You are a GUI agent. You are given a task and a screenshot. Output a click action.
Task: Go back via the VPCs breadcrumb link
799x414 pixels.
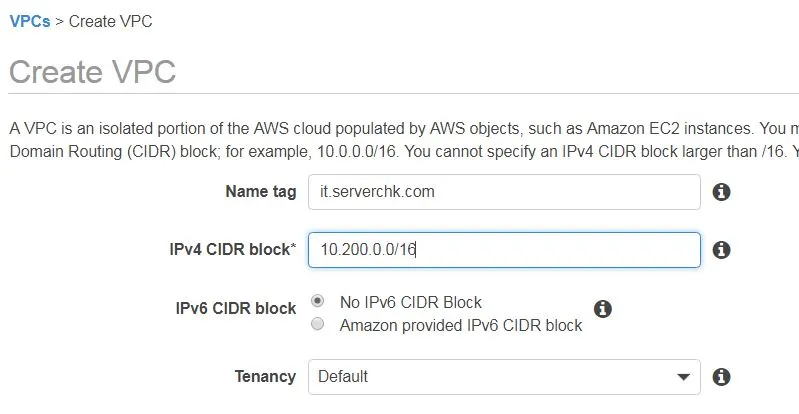click(30, 21)
